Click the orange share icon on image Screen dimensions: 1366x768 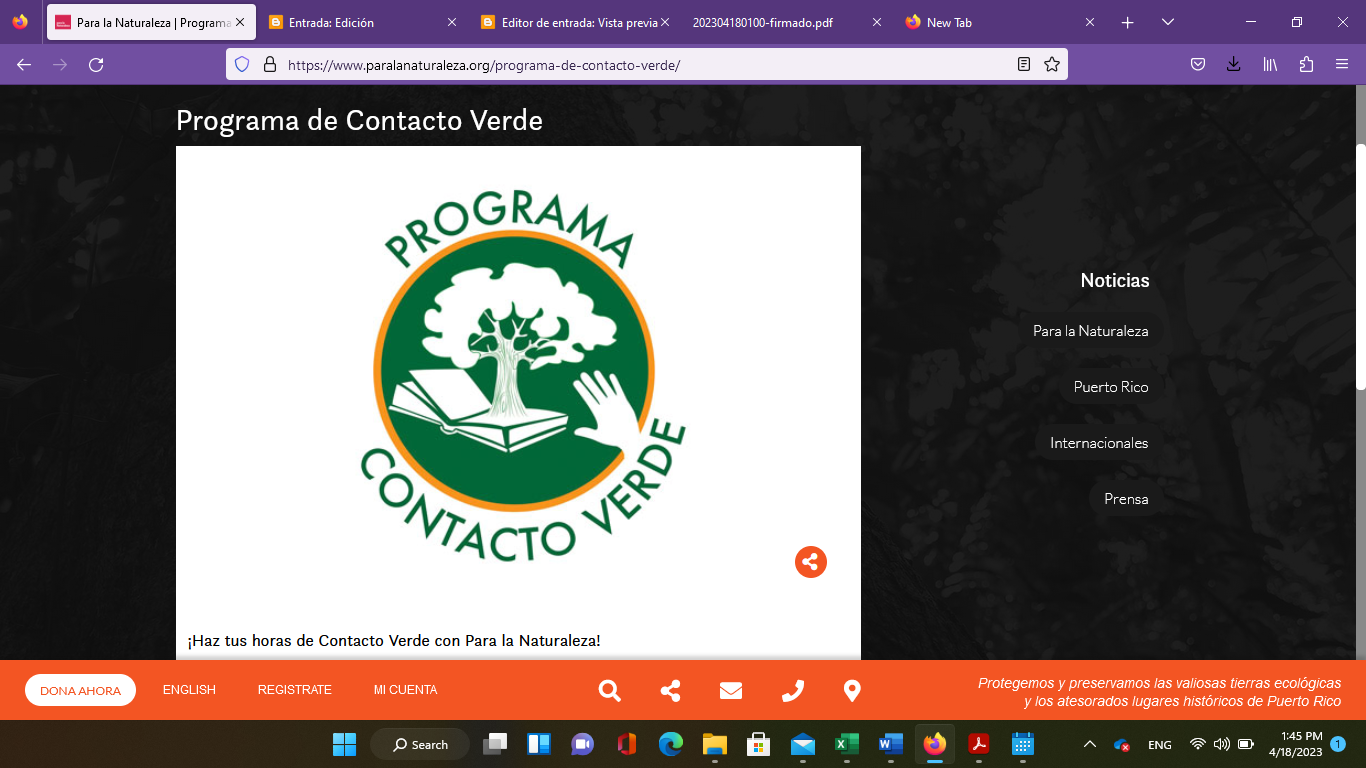tap(811, 562)
